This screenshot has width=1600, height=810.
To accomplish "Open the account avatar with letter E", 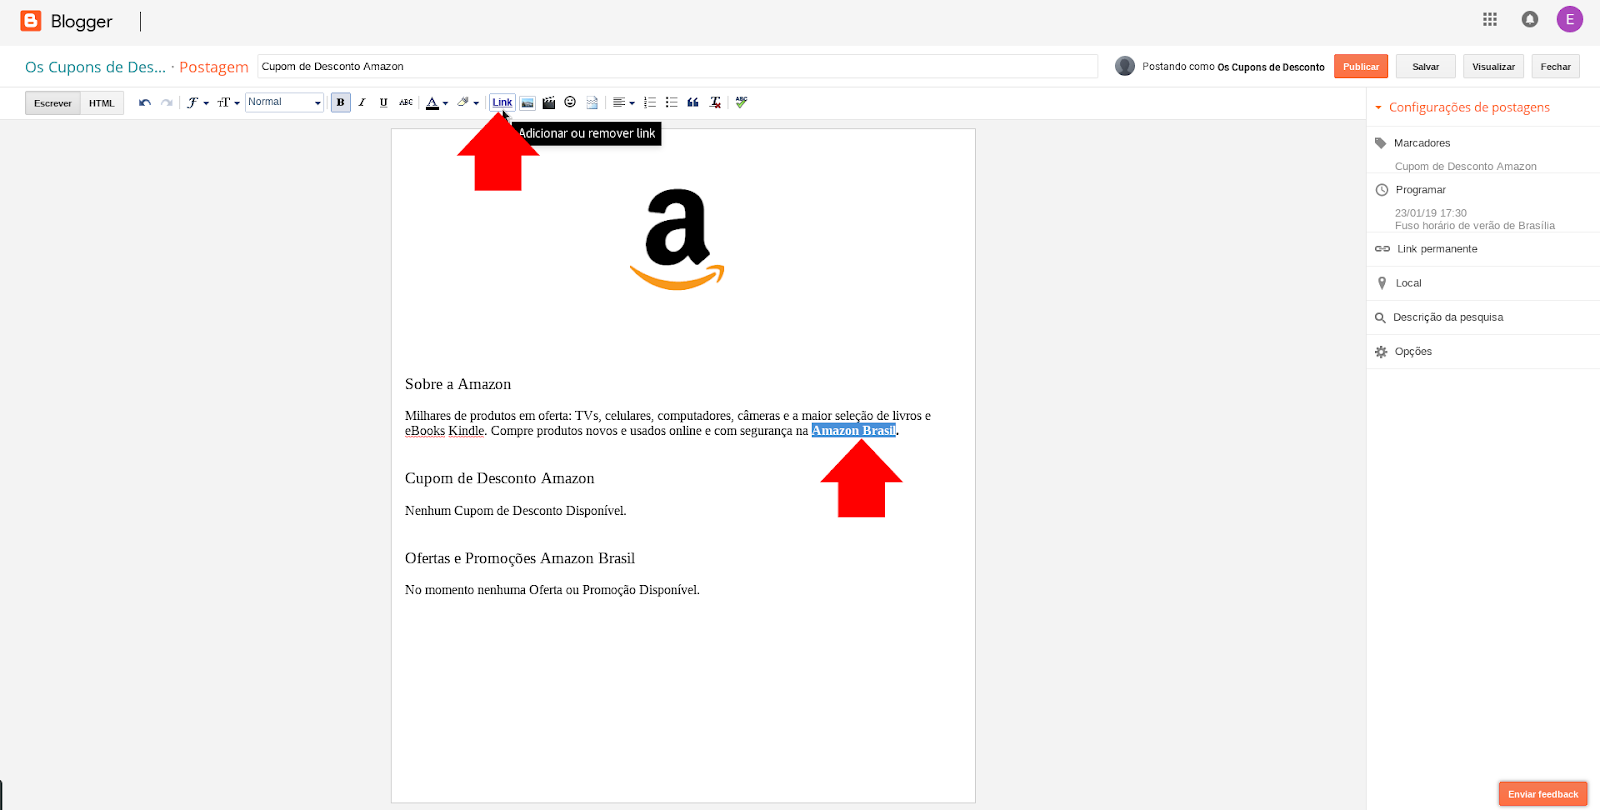I will coord(1570,19).
